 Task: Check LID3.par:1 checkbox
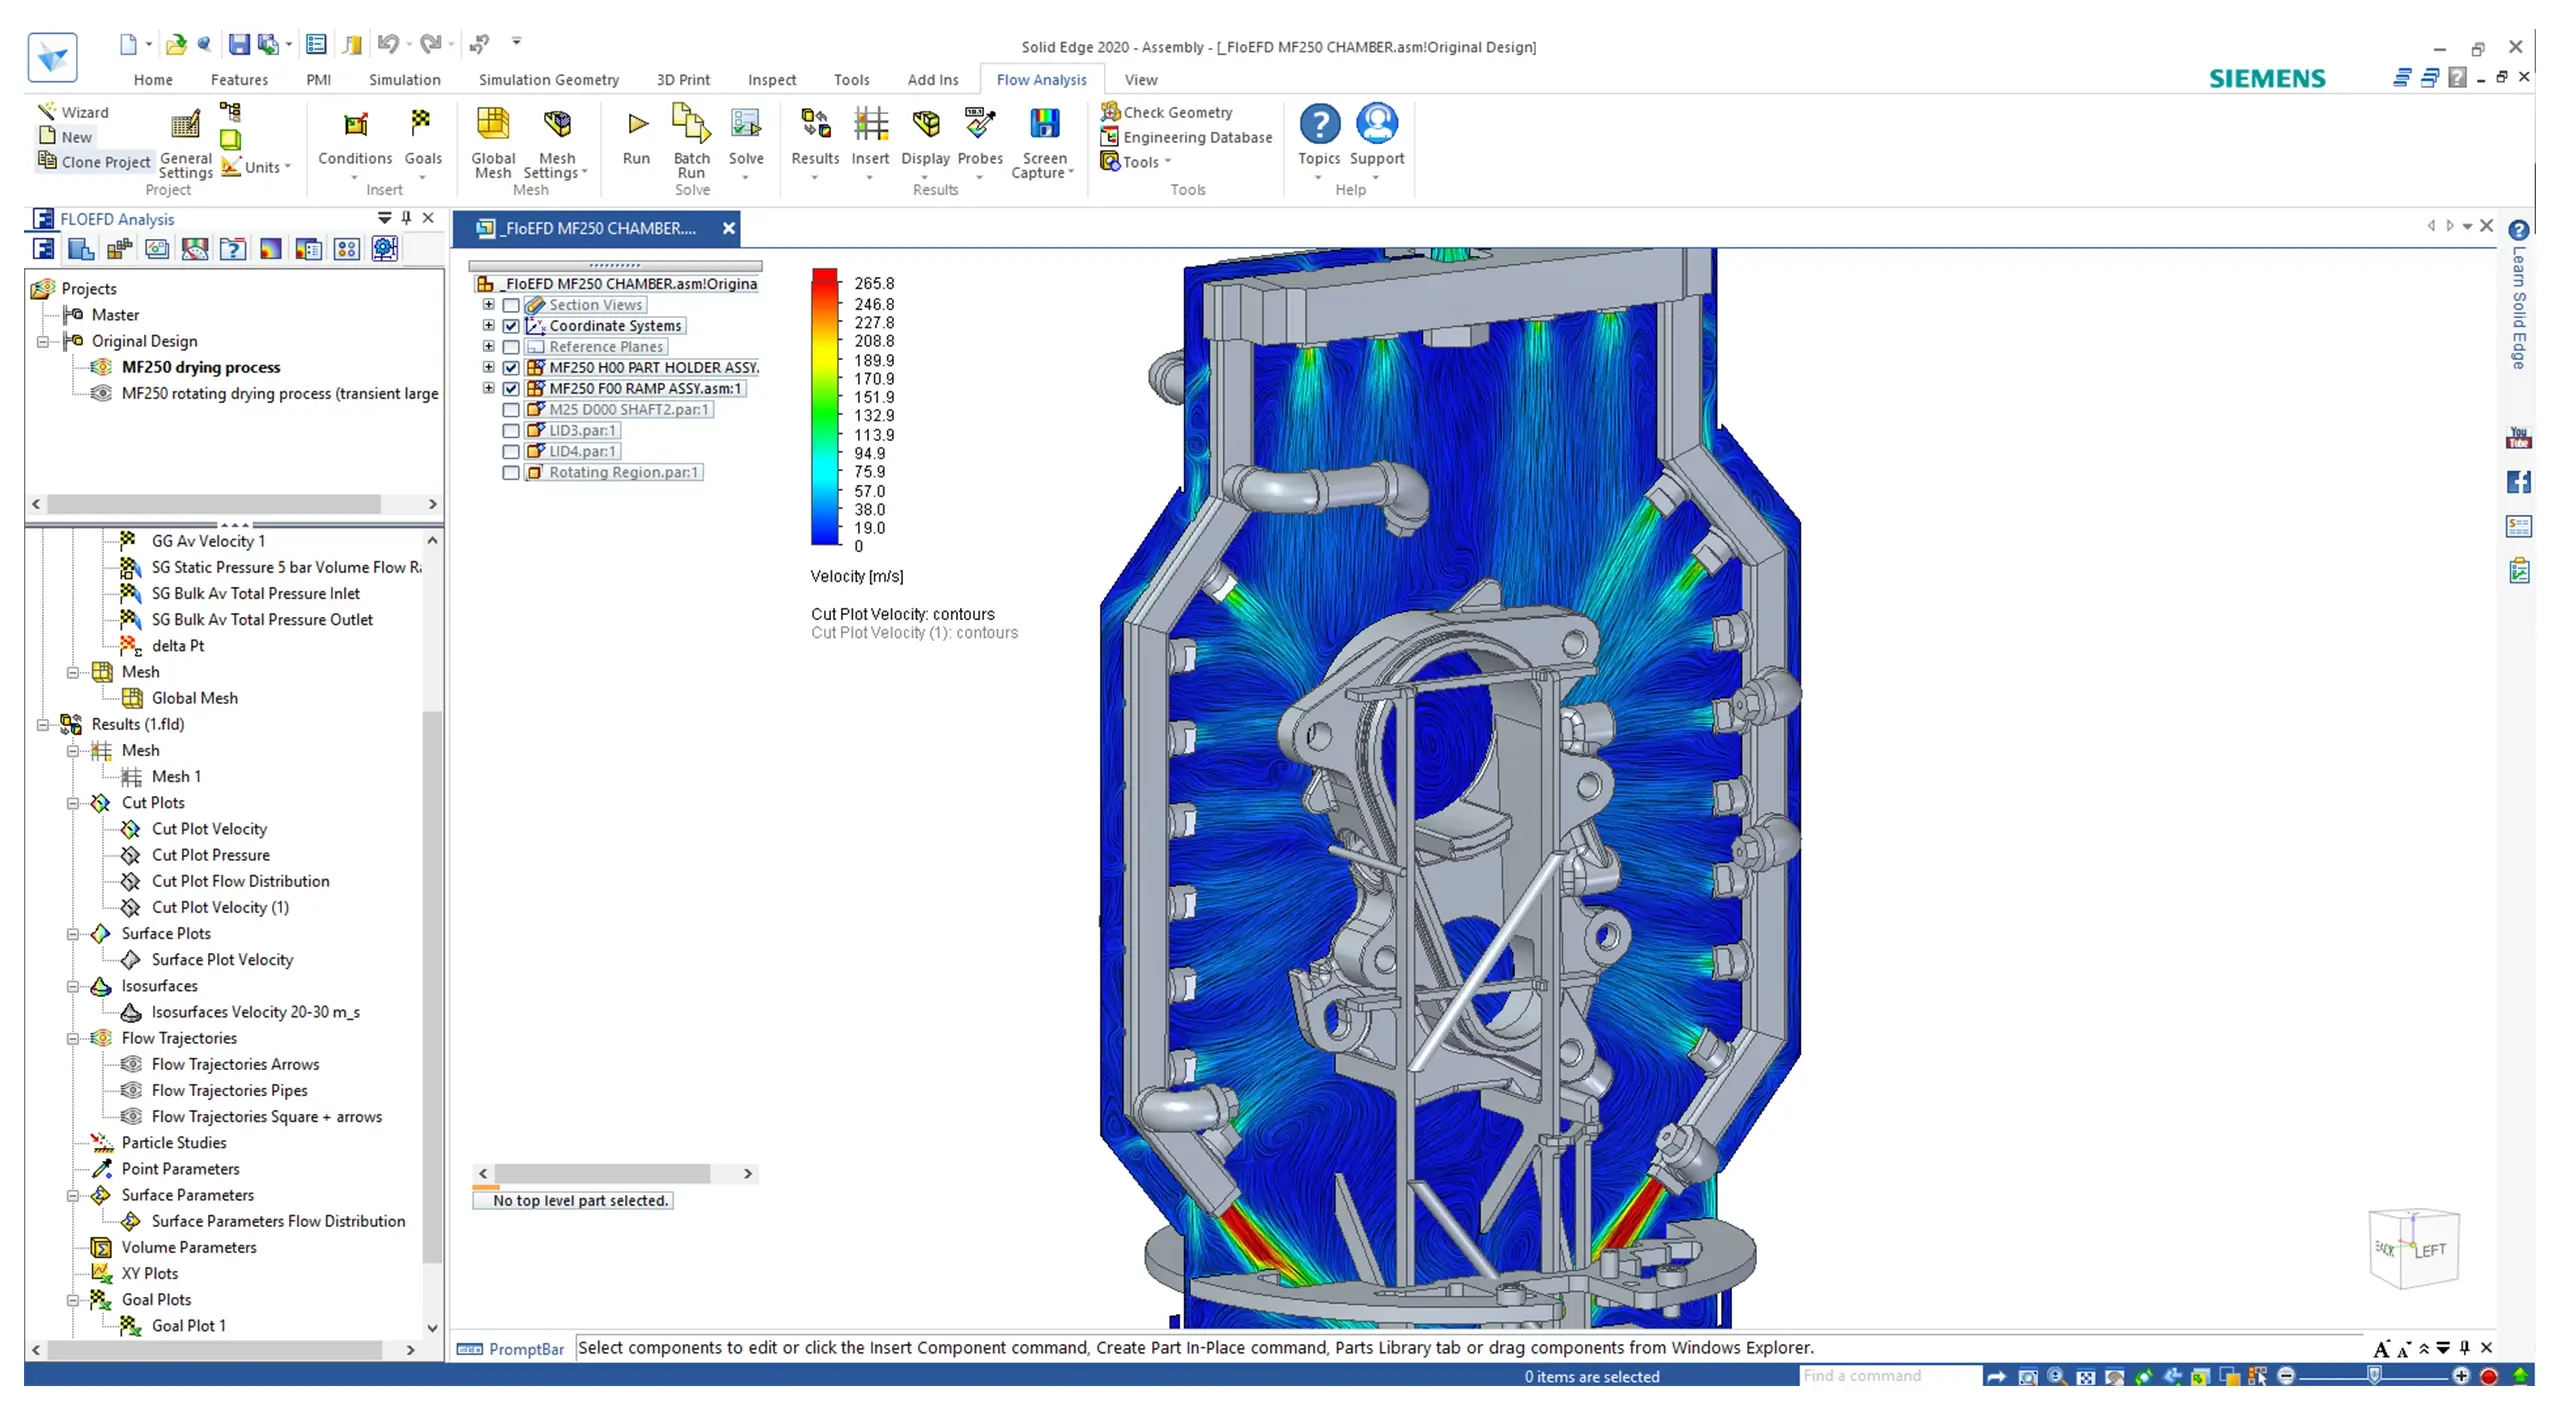point(511,431)
